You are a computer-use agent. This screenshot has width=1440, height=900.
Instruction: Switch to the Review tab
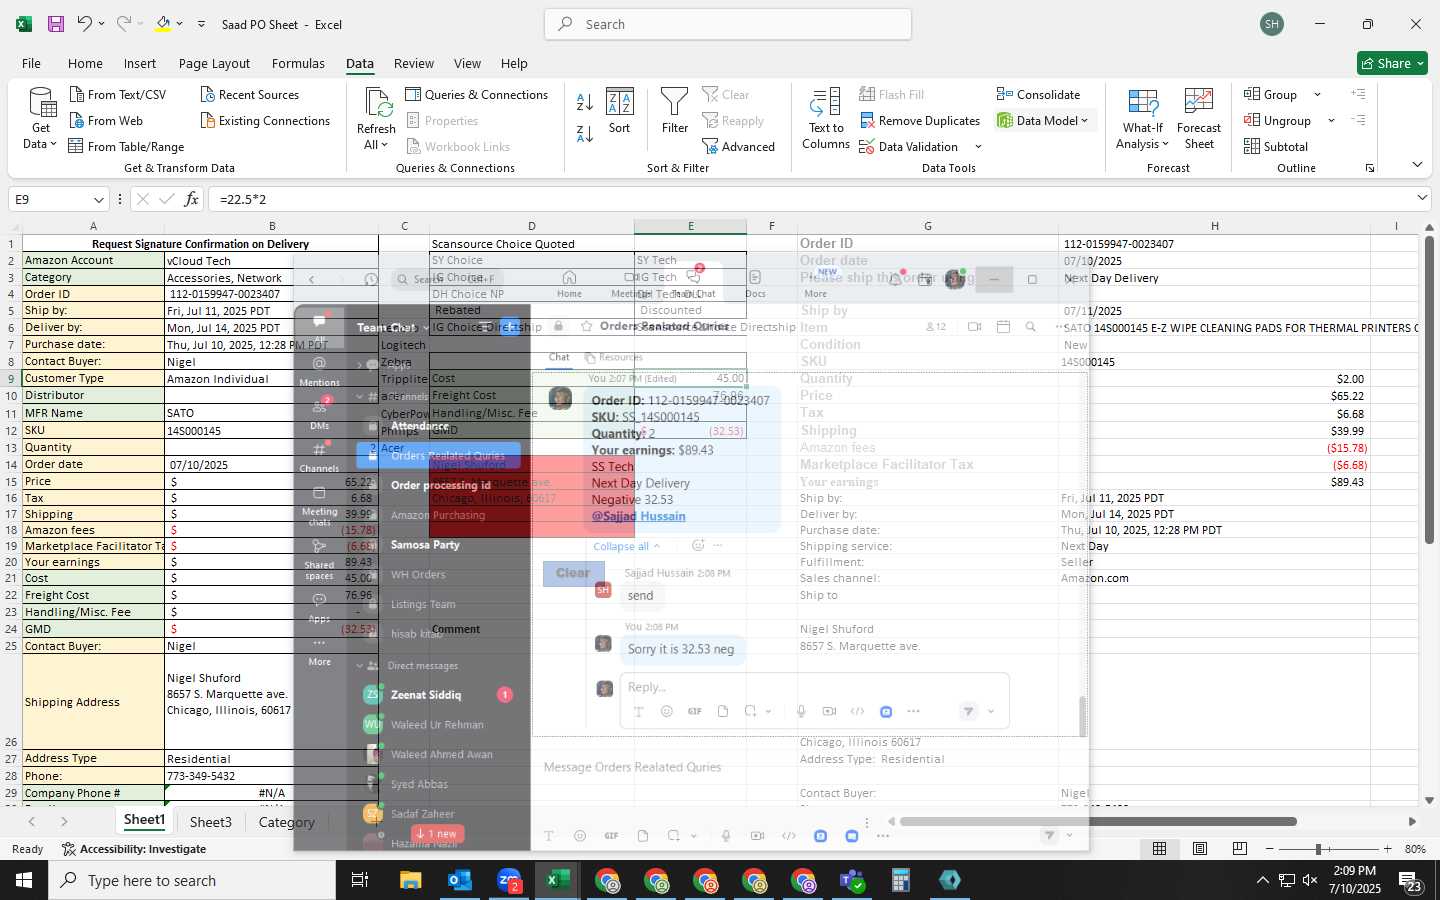414,63
